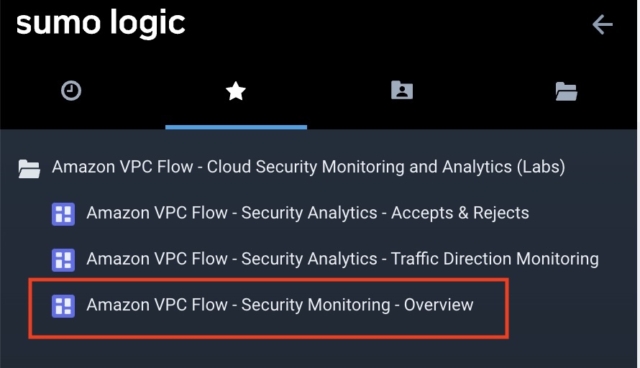This screenshot has width=640, height=368.
Task: Open Security Analytics - Accepts & Rejects dashboard
Action: tap(307, 213)
